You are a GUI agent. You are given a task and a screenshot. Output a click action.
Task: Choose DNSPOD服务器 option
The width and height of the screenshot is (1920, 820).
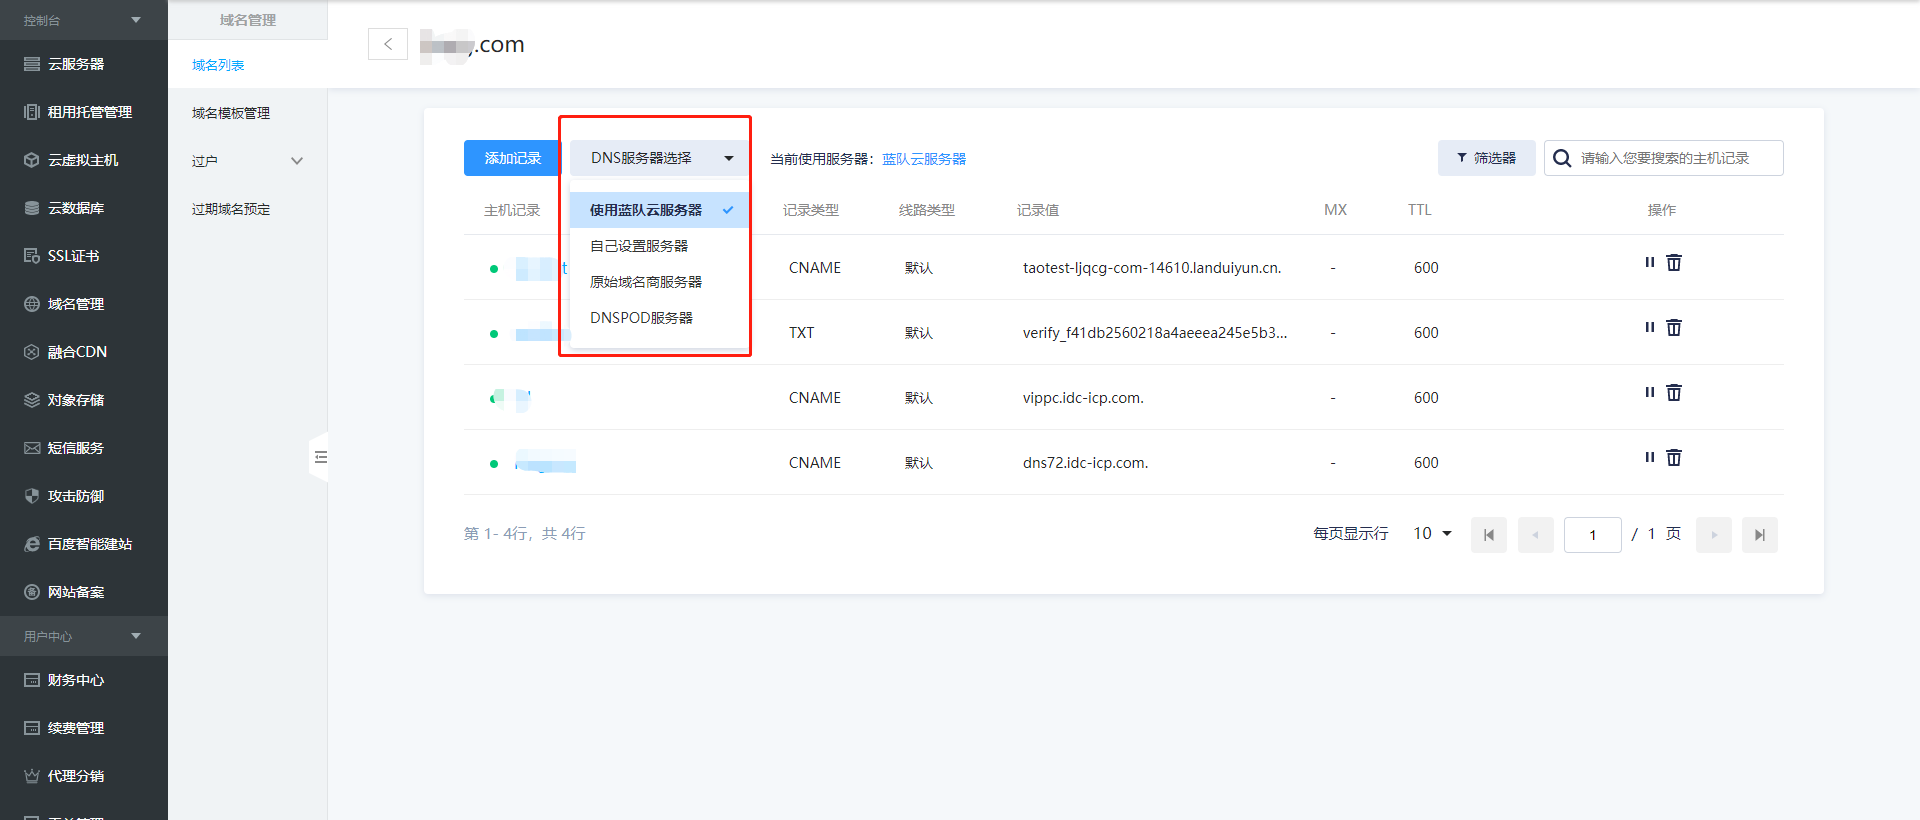[641, 318]
